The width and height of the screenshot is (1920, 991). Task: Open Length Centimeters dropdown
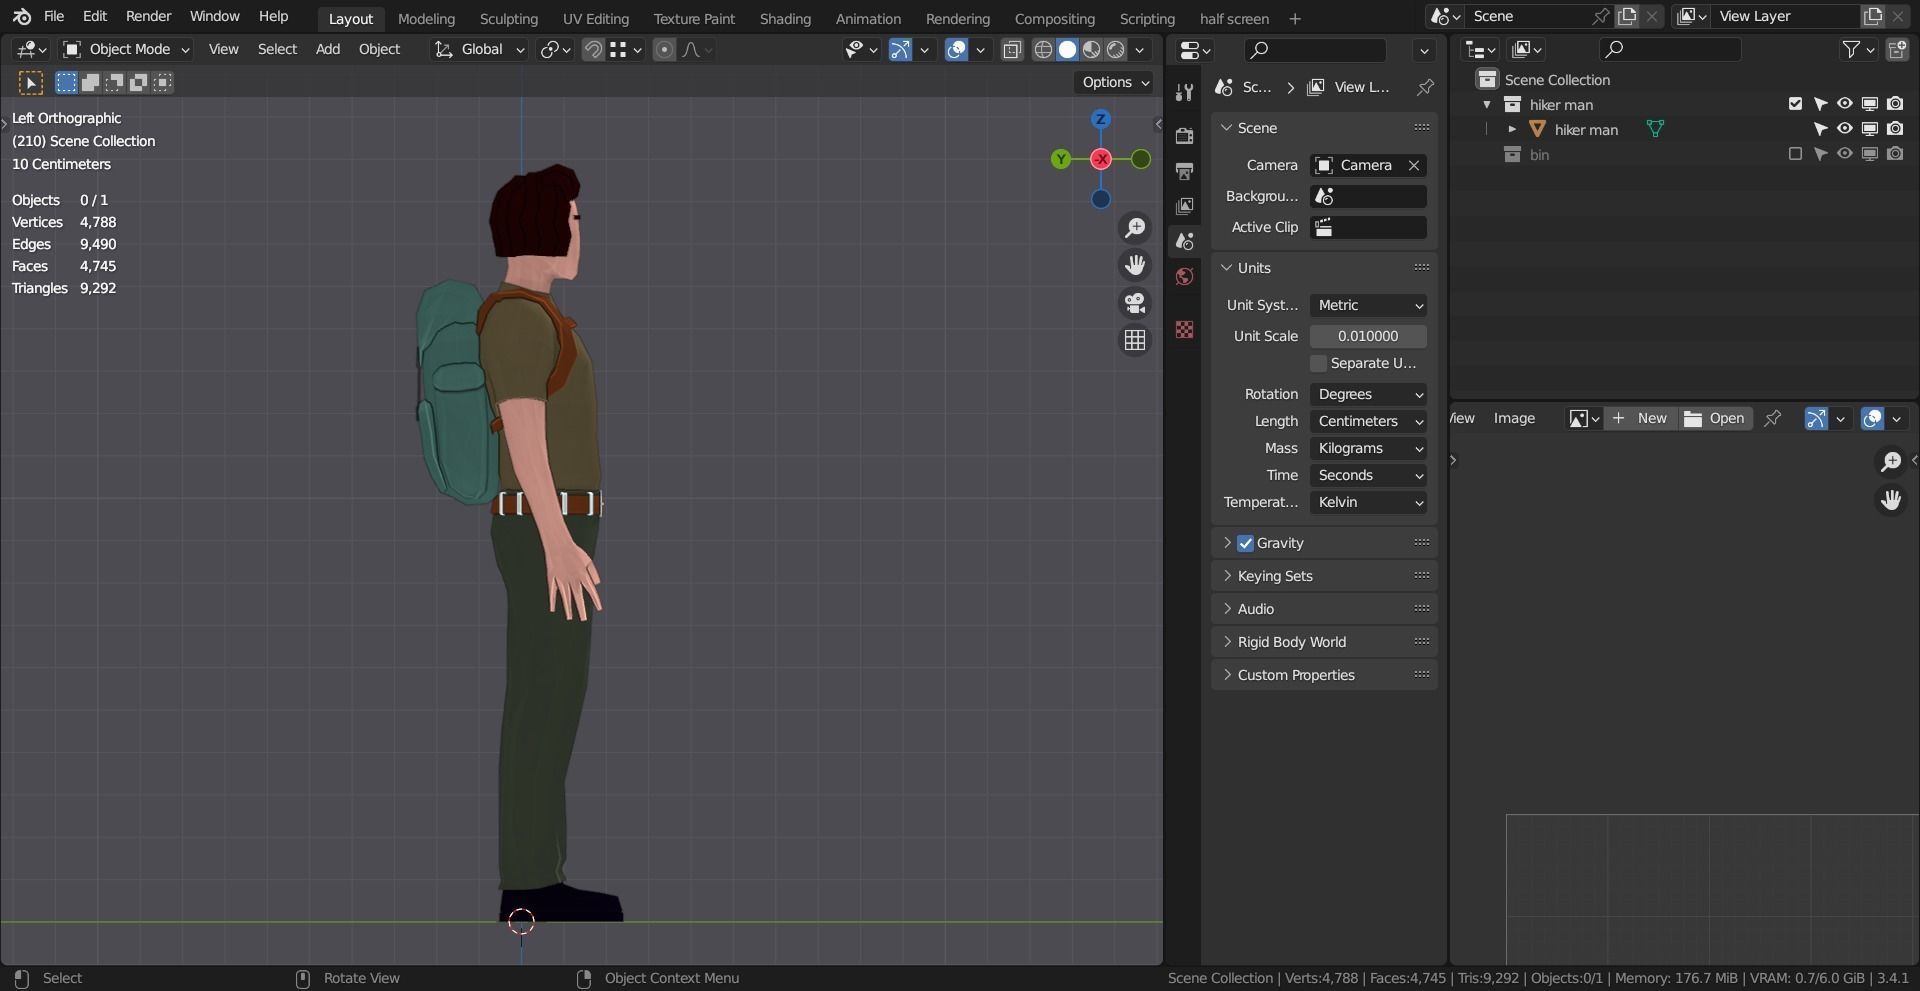click(1368, 421)
